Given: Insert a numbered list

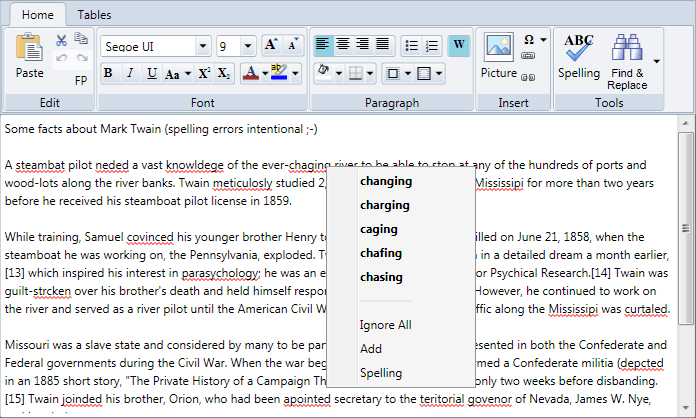Looking at the screenshot, I should [431, 45].
